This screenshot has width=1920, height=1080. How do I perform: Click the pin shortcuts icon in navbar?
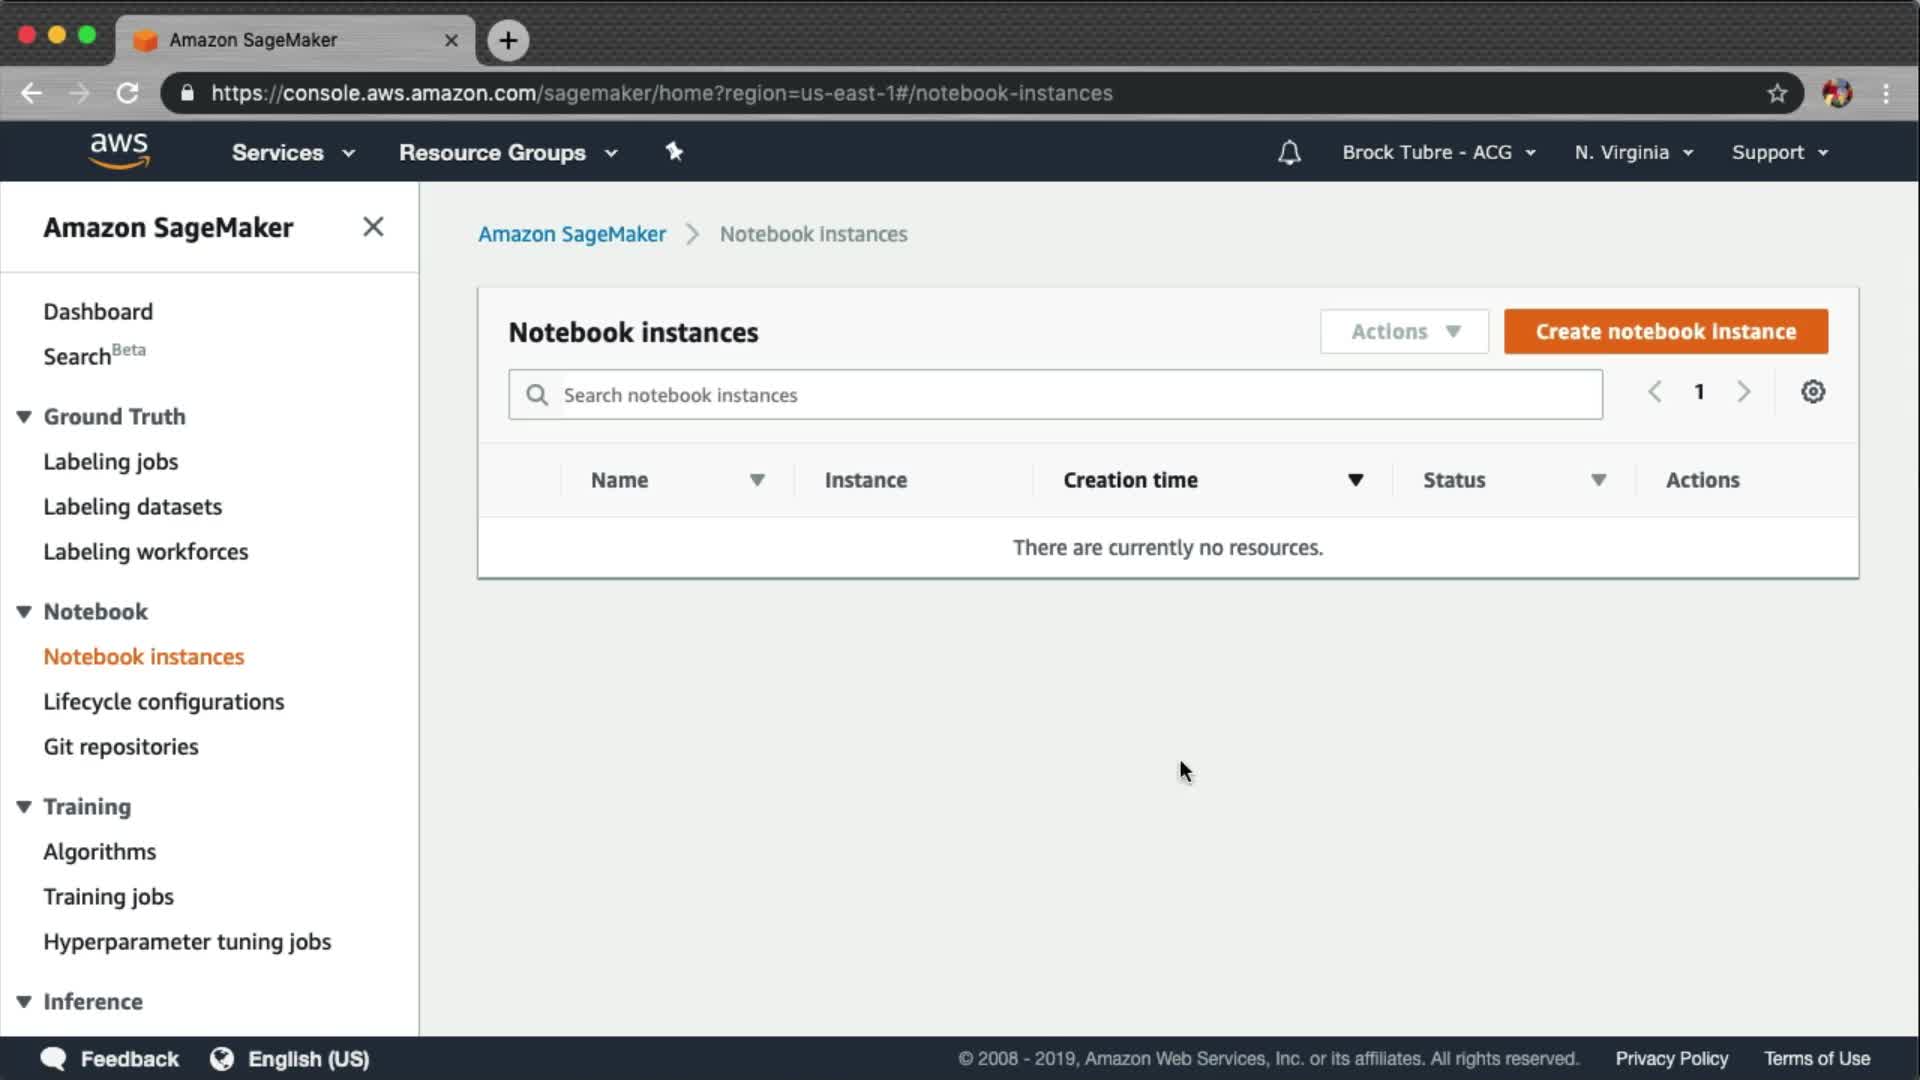pos(674,152)
